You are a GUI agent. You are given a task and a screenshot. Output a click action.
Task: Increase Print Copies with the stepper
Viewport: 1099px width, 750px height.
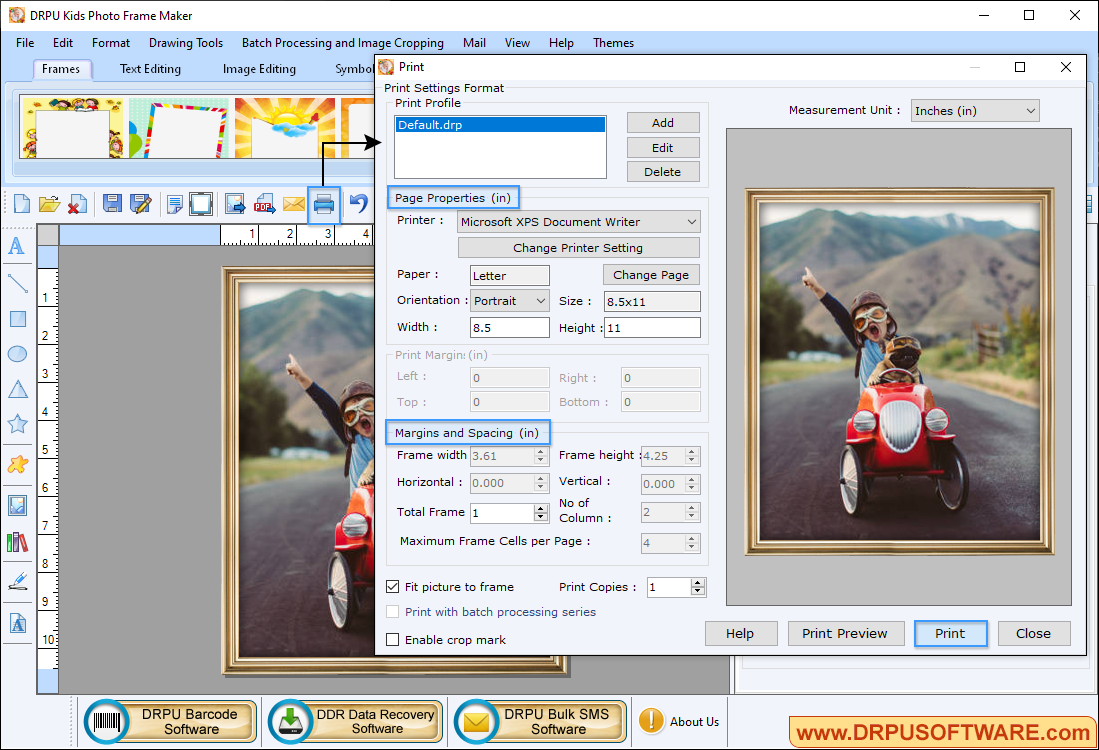pyautogui.click(x=699, y=582)
